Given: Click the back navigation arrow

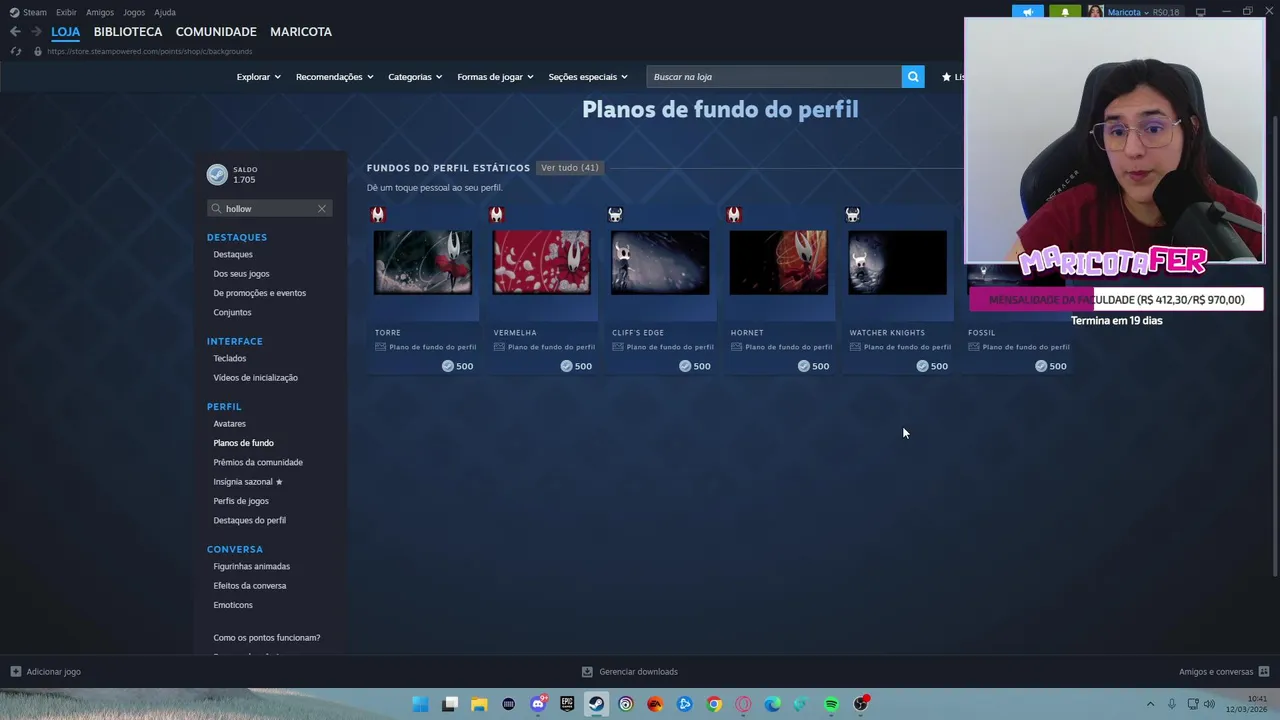Looking at the screenshot, I should [15, 32].
